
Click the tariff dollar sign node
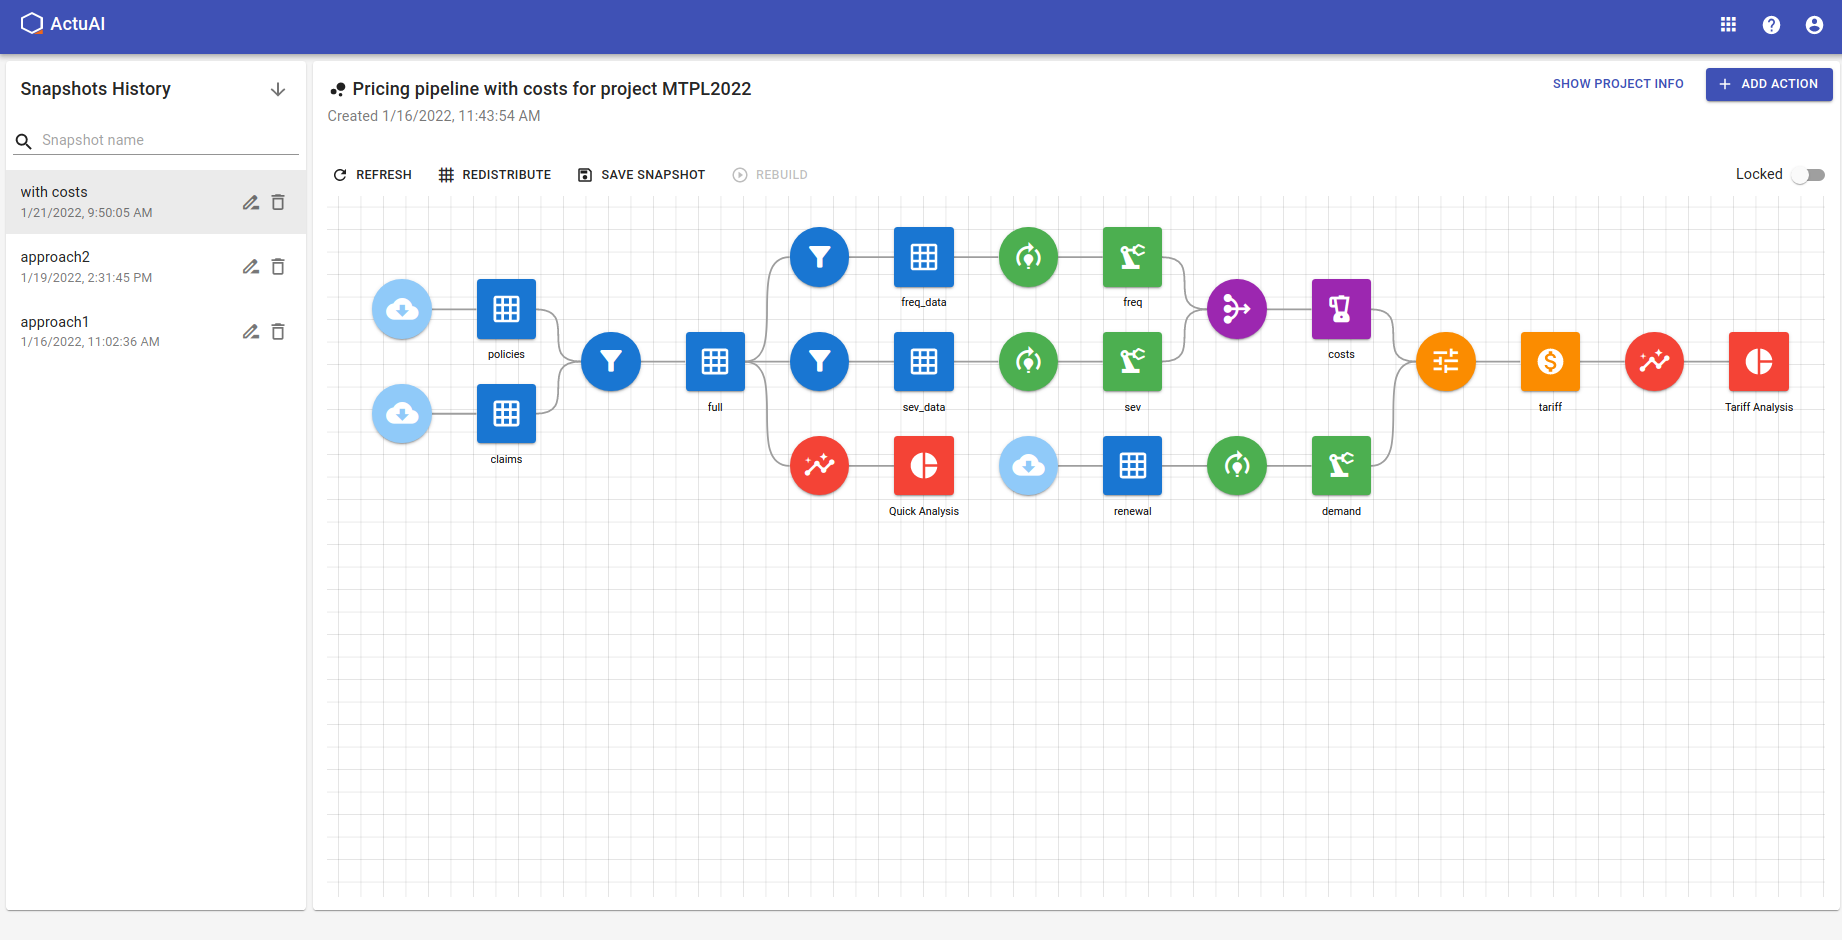(x=1549, y=362)
